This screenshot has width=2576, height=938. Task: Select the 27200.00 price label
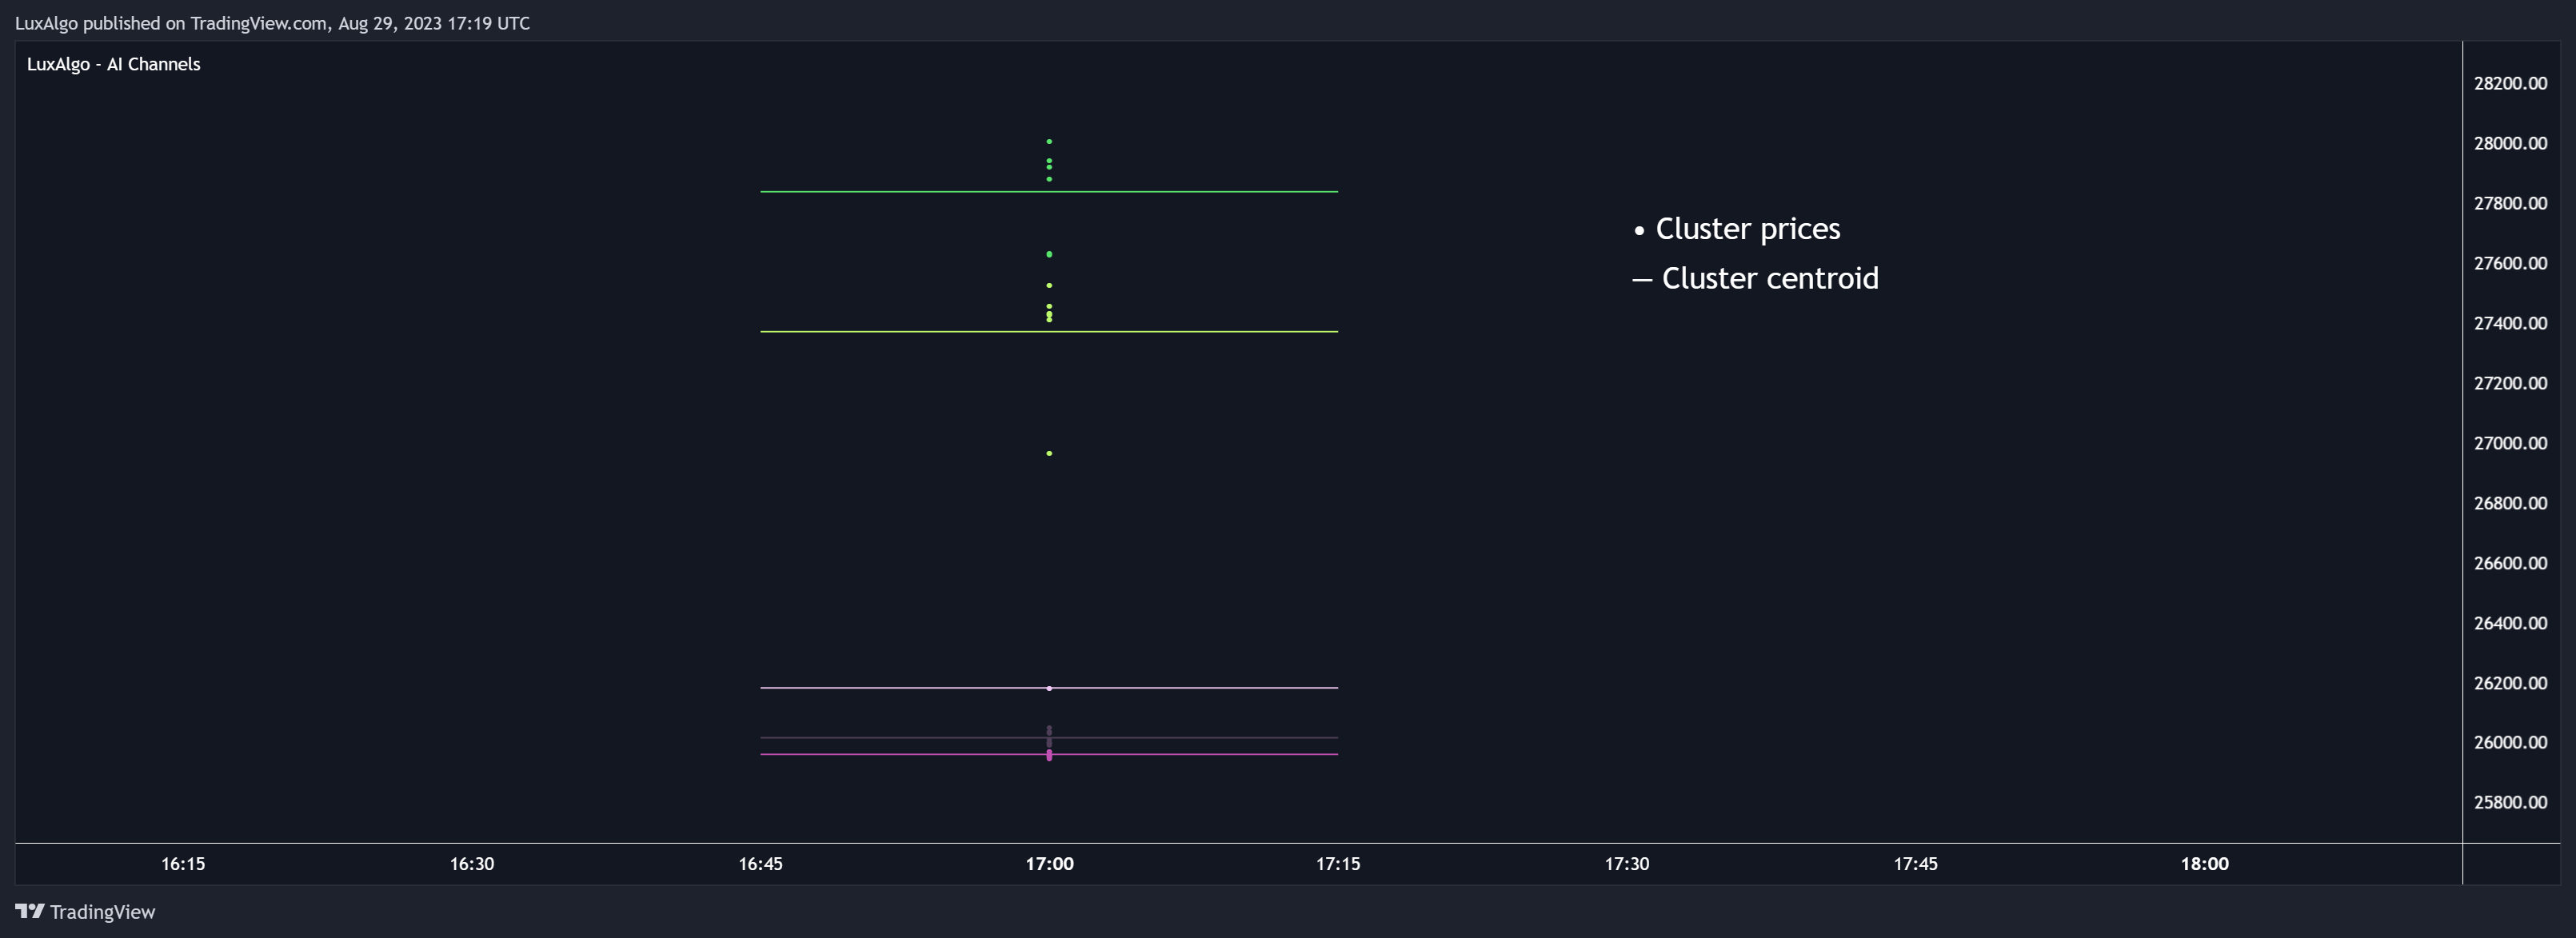2510,383
